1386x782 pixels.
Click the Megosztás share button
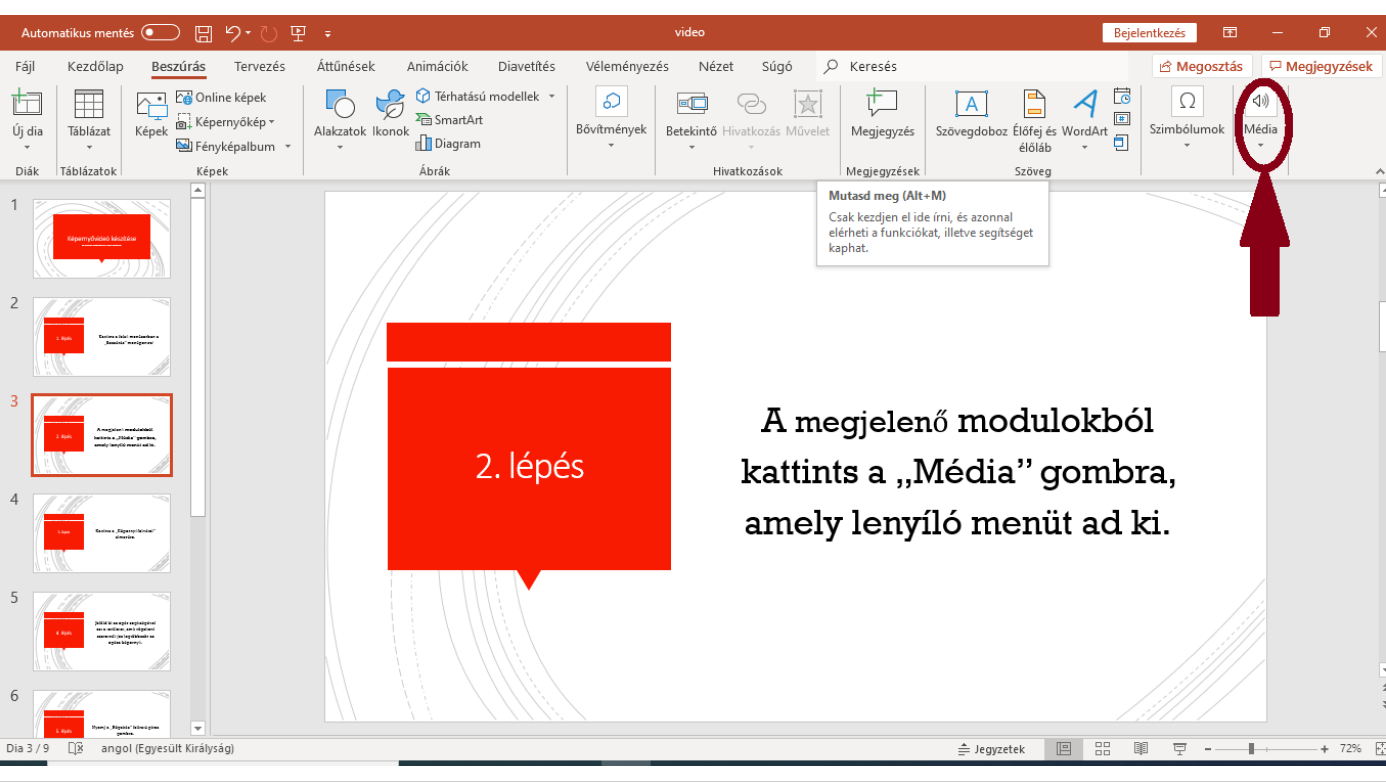pyautogui.click(x=1203, y=66)
